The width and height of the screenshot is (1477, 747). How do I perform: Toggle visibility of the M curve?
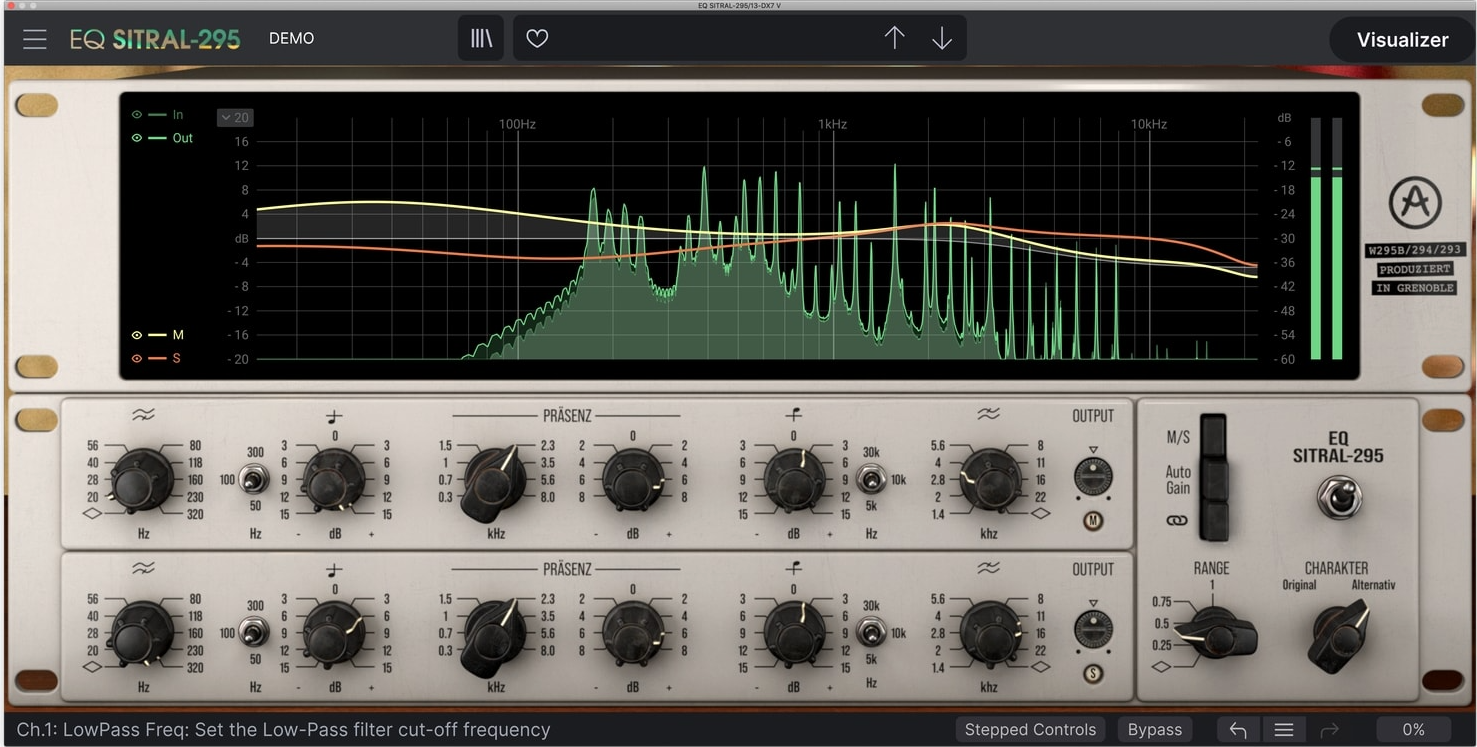[x=137, y=335]
